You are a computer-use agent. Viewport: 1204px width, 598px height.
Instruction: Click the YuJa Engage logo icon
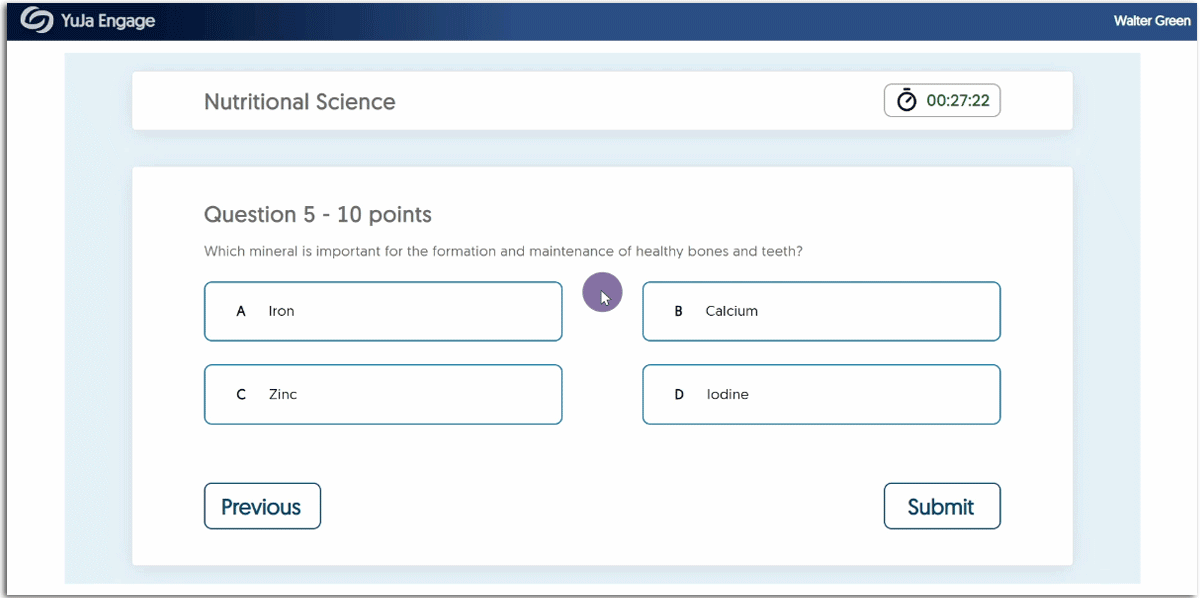click(x=38, y=19)
